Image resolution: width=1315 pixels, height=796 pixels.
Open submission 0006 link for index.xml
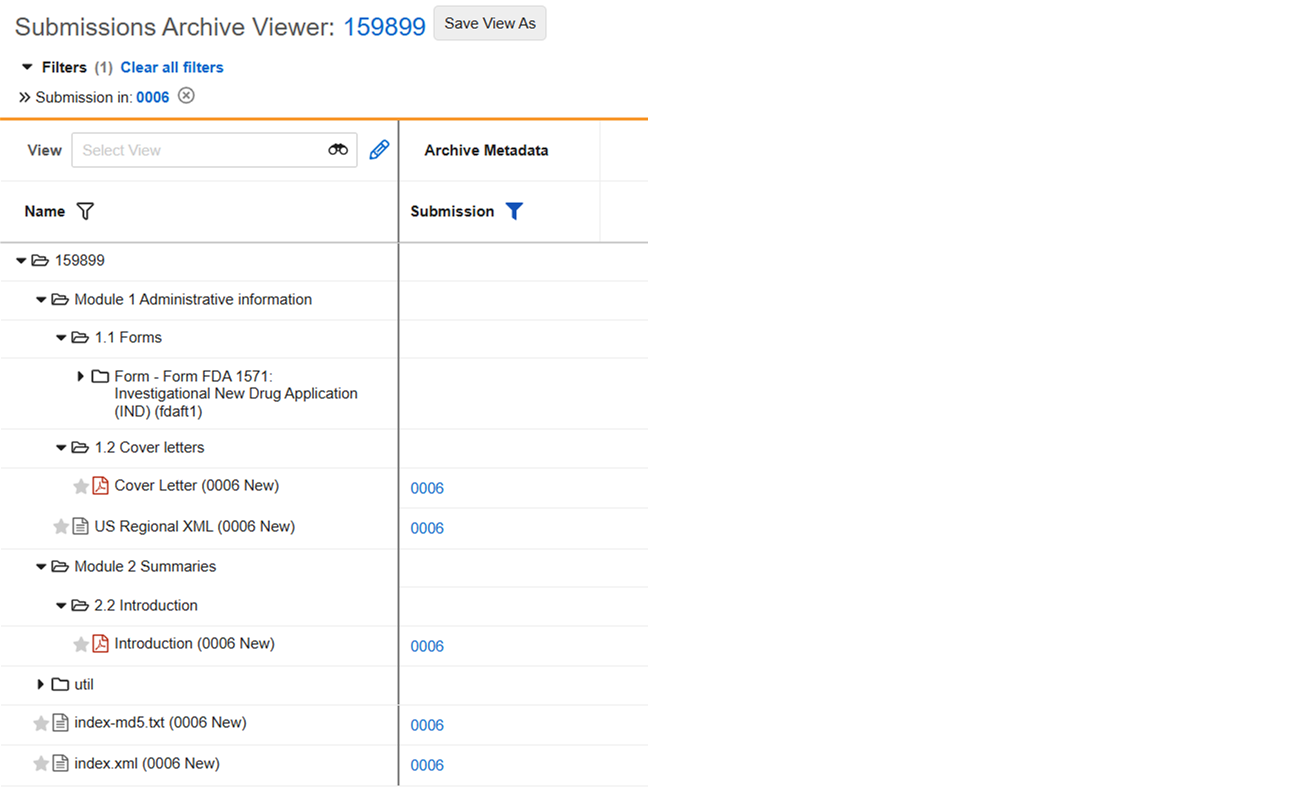[x=427, y=765]
